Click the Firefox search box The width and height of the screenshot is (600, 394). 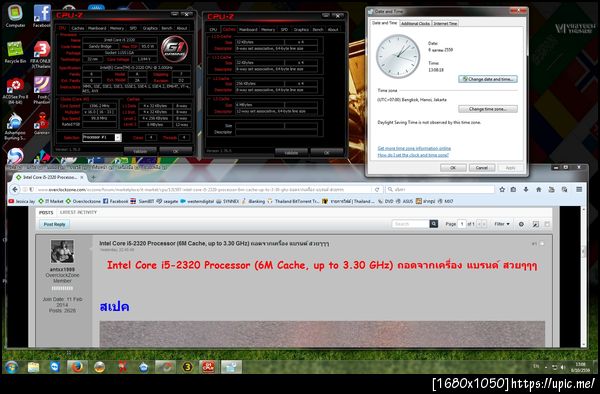[x=440, y=189]
